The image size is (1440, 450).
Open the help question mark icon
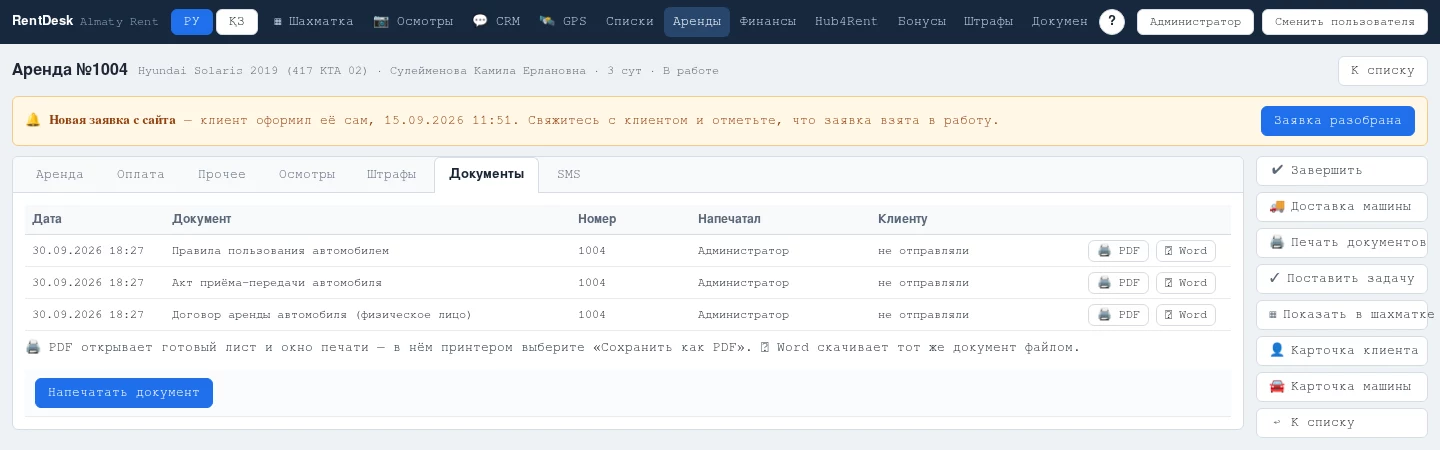pos(1112,22)
